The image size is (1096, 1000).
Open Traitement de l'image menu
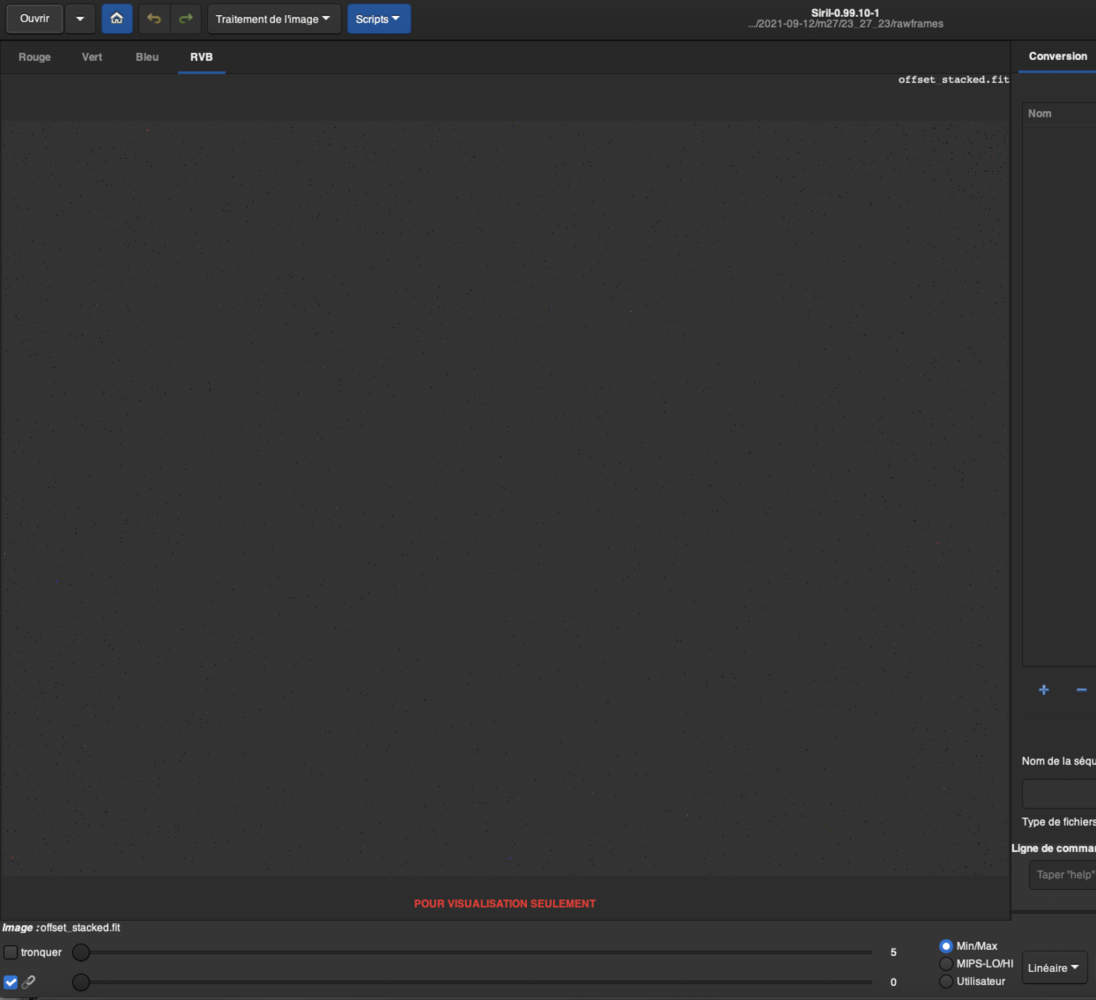coord(273,19)
